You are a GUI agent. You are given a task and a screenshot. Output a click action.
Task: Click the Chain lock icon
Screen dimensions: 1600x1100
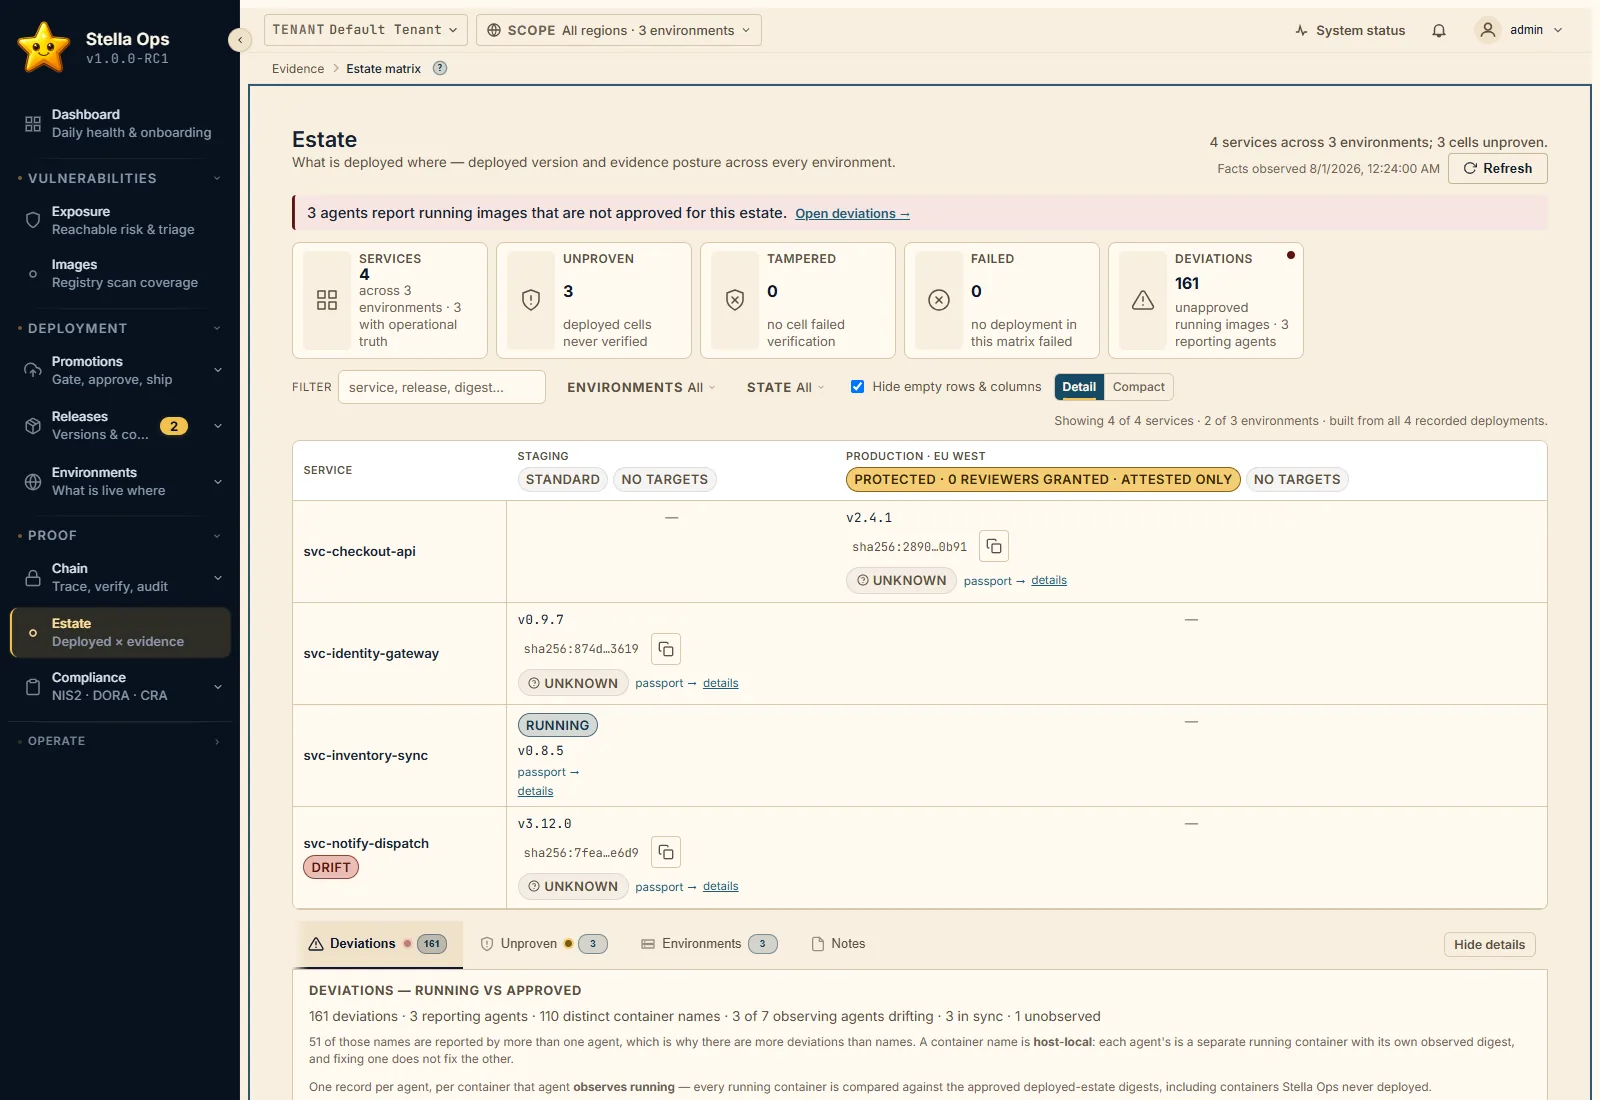coord(33,578)
